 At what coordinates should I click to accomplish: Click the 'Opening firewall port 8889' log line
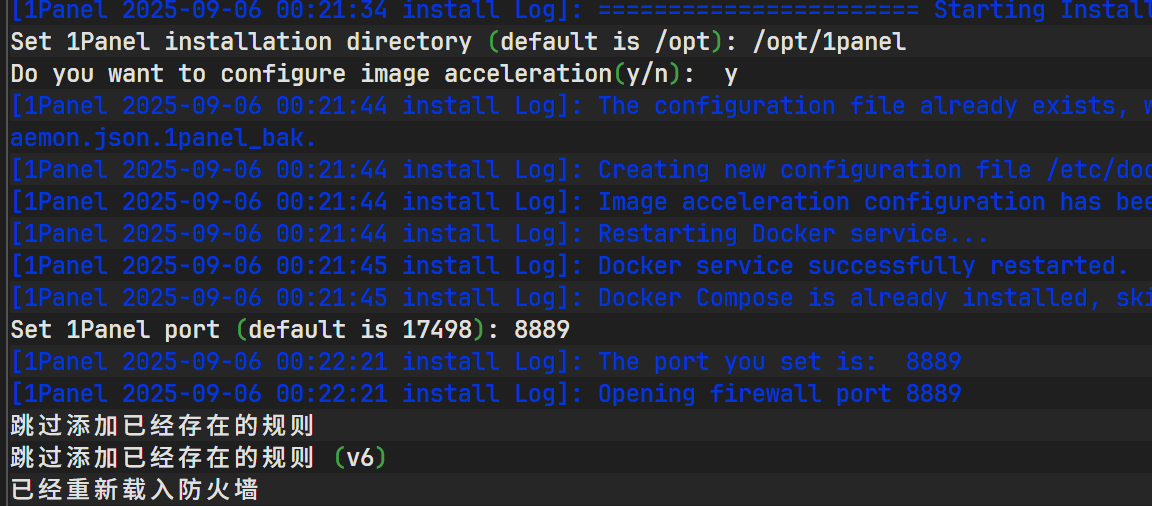[486, 394]
